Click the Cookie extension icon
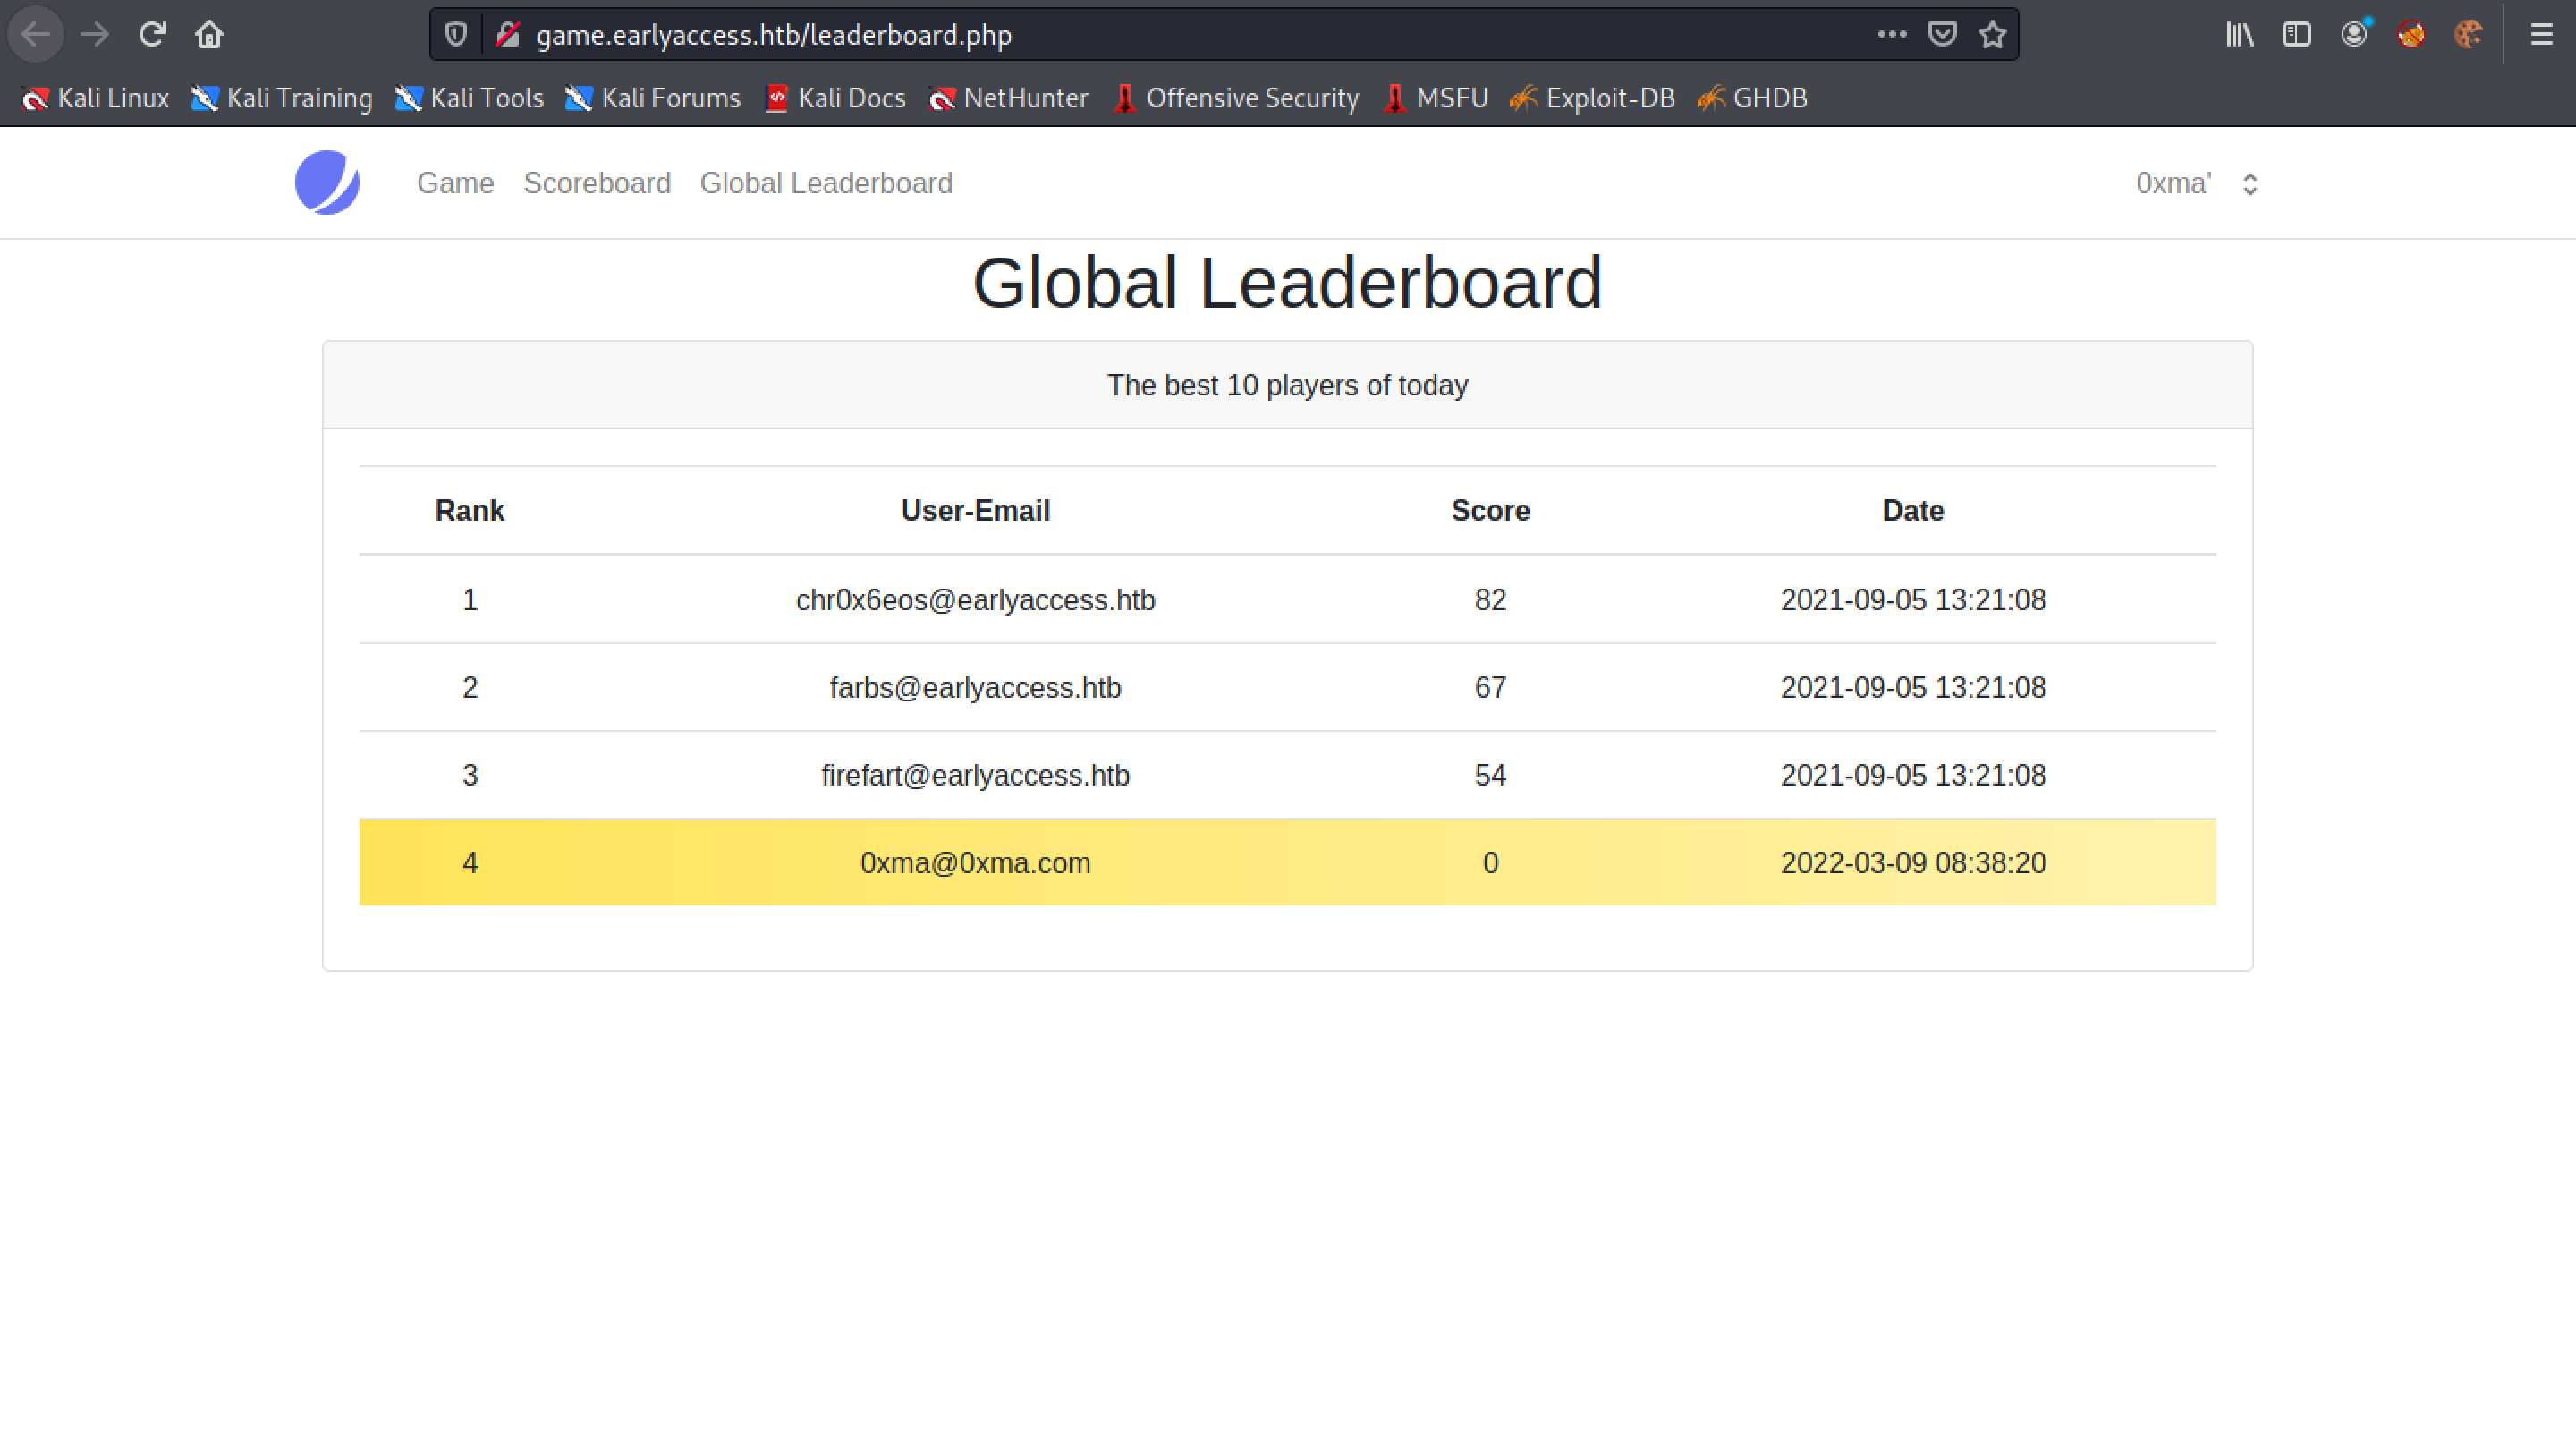Screen dimensions: 2576x1444 pos(2468,35)
